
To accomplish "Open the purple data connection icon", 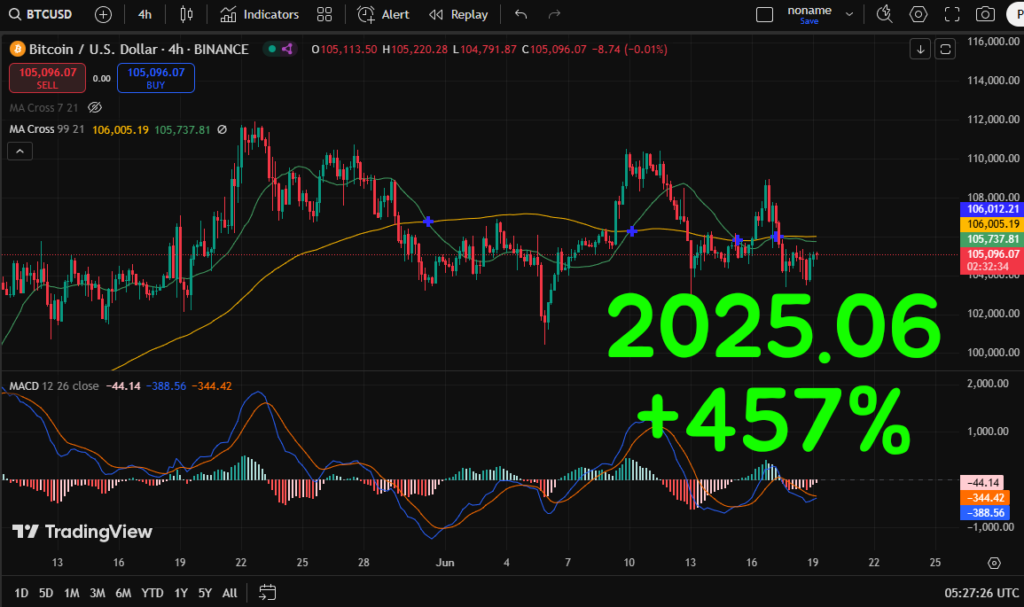I will pos(287,49).
